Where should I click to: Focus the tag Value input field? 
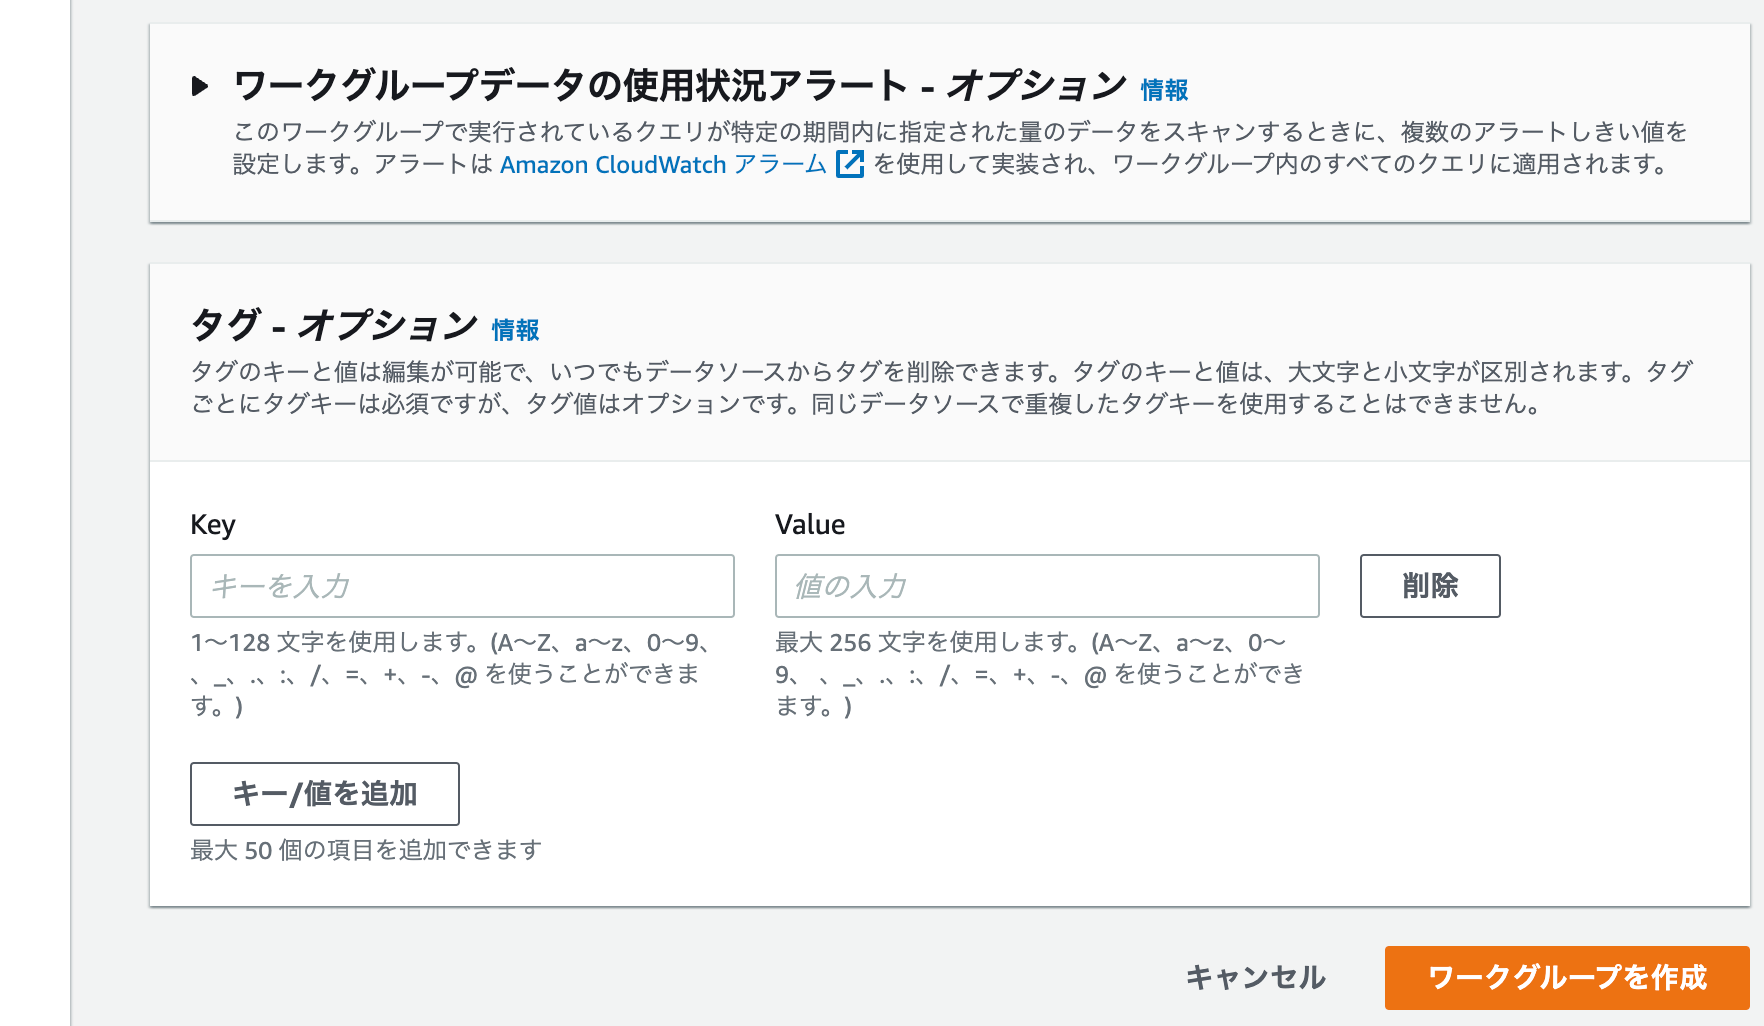tap(1046, 586)
